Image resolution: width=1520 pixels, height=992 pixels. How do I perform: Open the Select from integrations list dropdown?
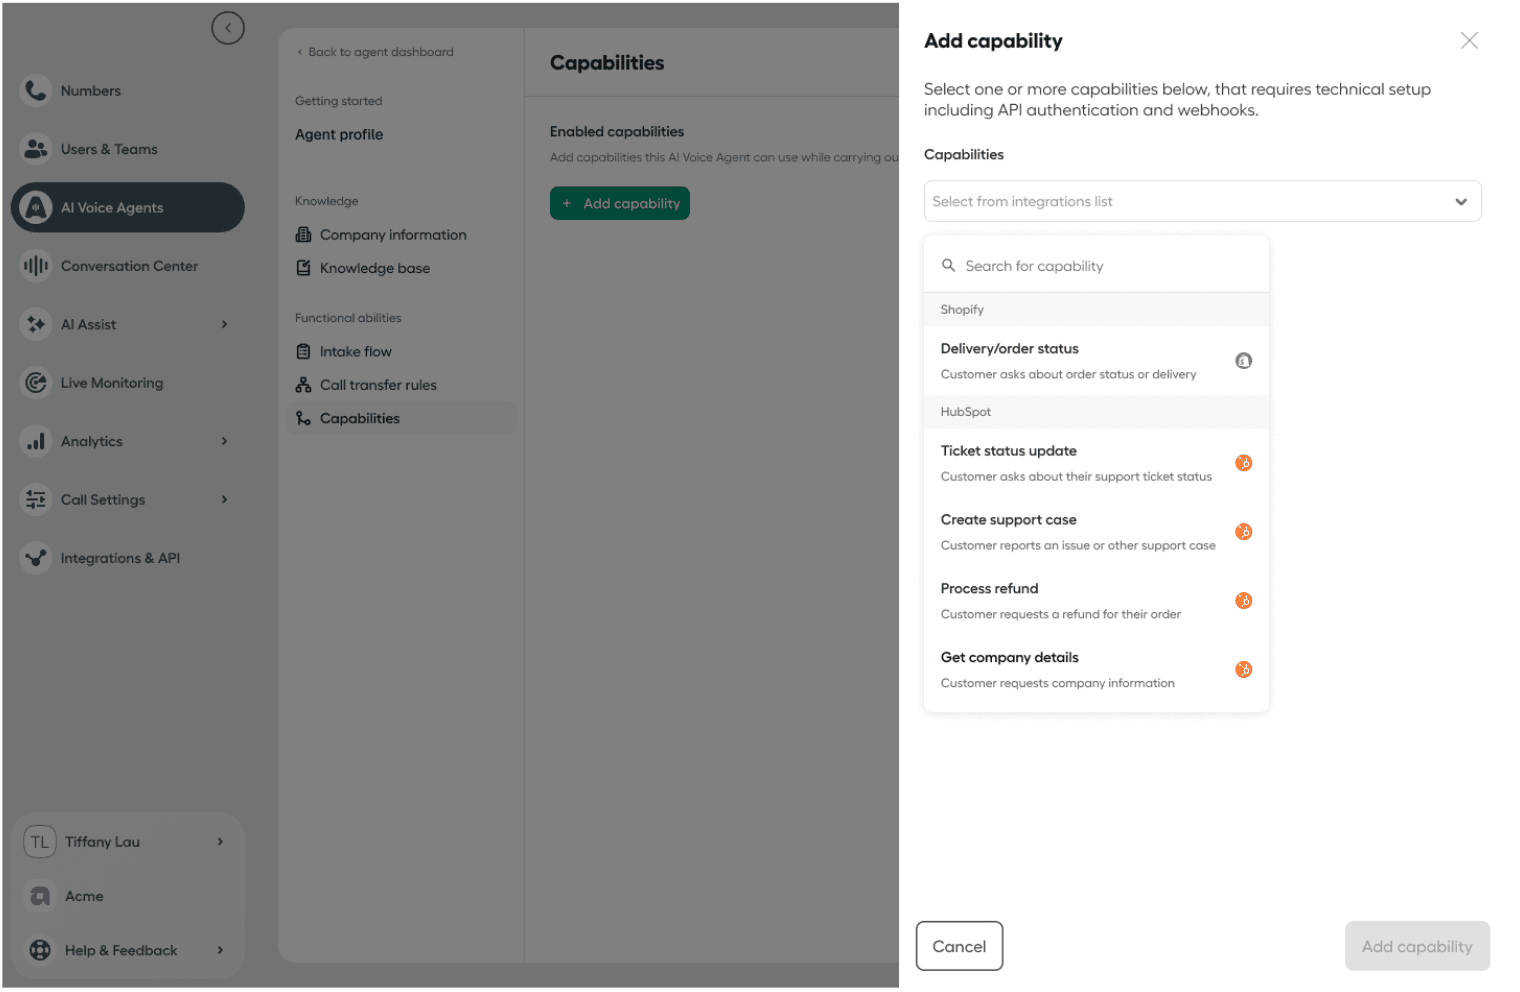tap(1201, 201)
